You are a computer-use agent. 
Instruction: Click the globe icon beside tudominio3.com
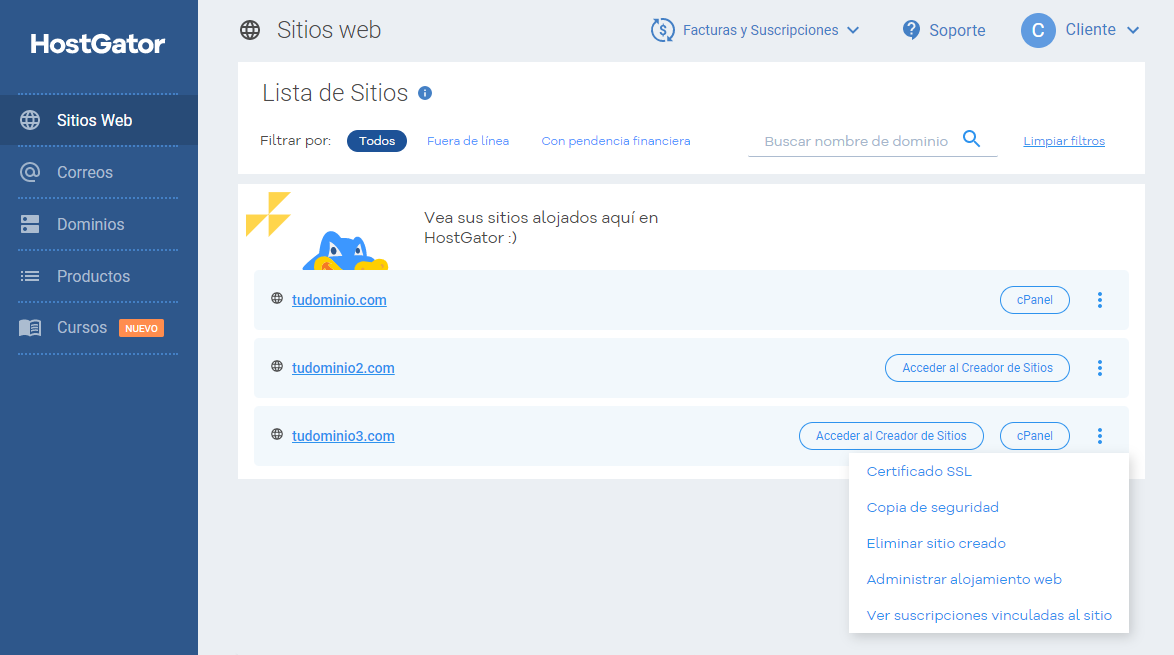(x=277, y=434)
